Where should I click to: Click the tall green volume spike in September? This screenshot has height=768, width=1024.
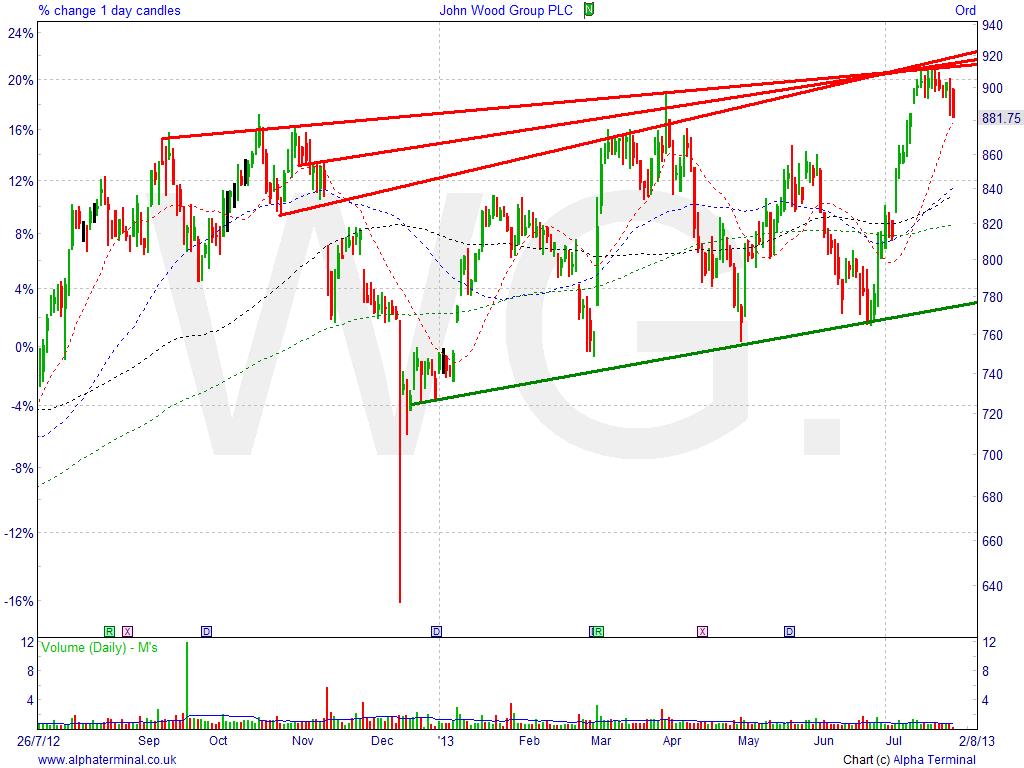pyautogui.click(x=186, y=680)
